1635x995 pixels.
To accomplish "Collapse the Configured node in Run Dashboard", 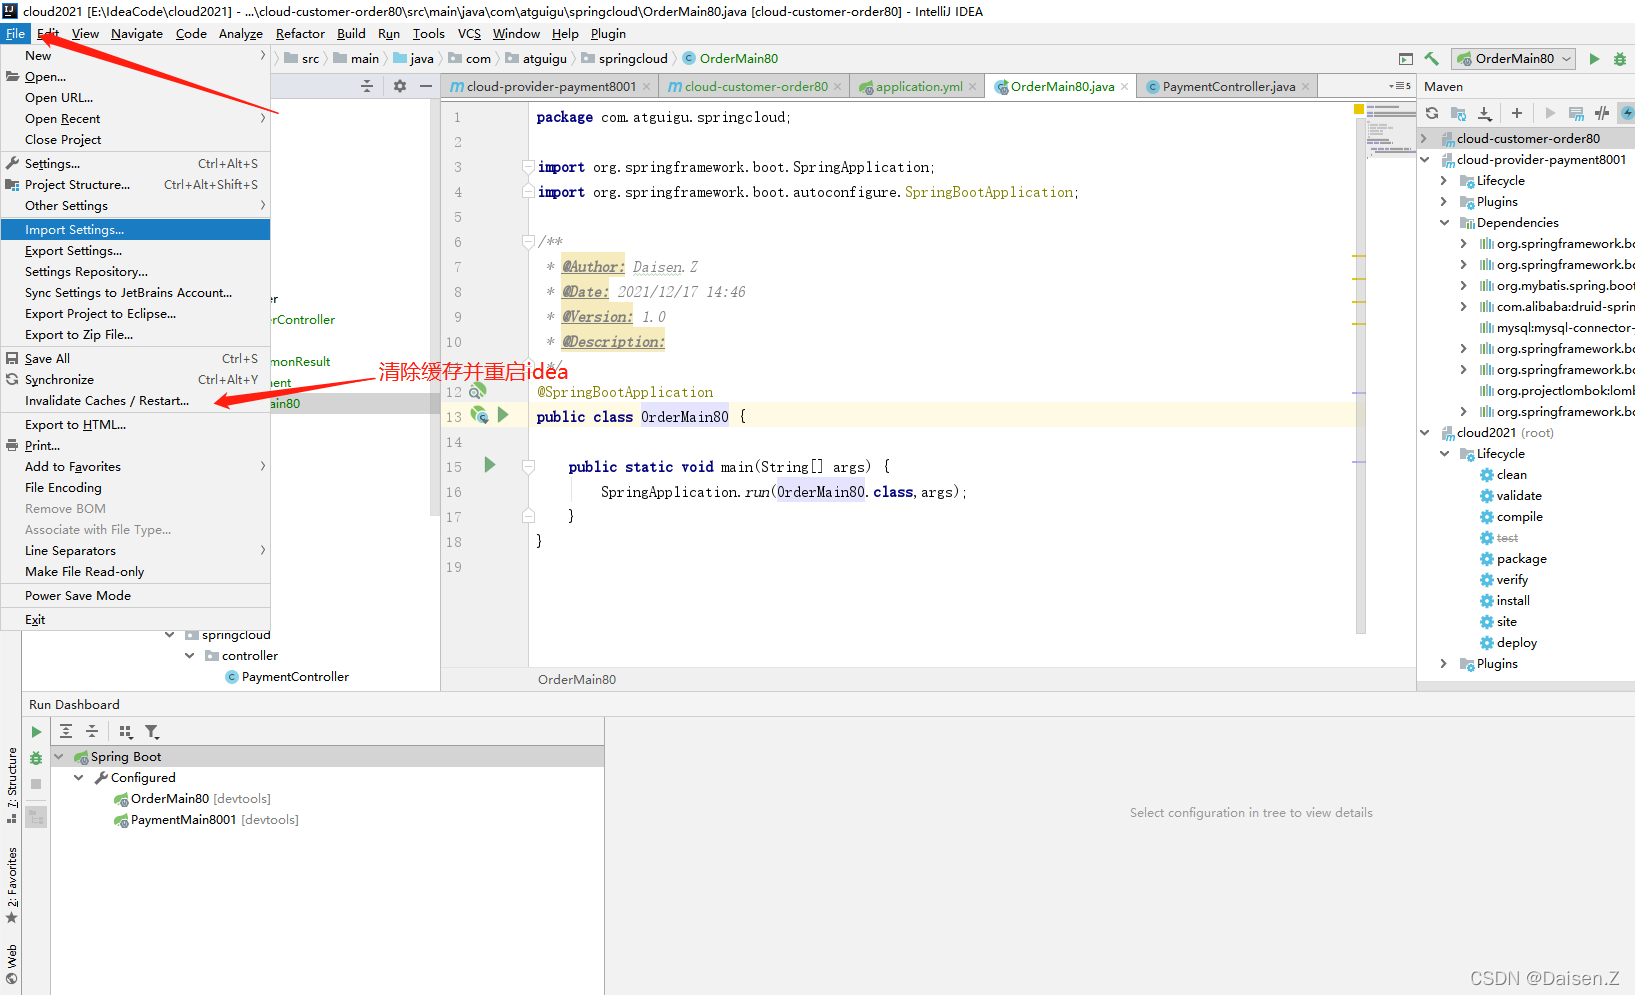I will tap(79, 777).
